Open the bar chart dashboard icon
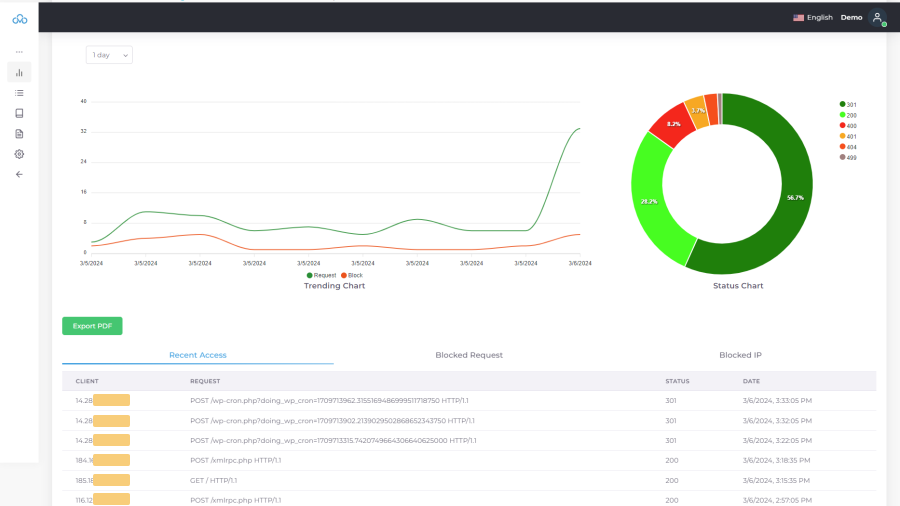This screenshot has height=506, width=900. 19,72
